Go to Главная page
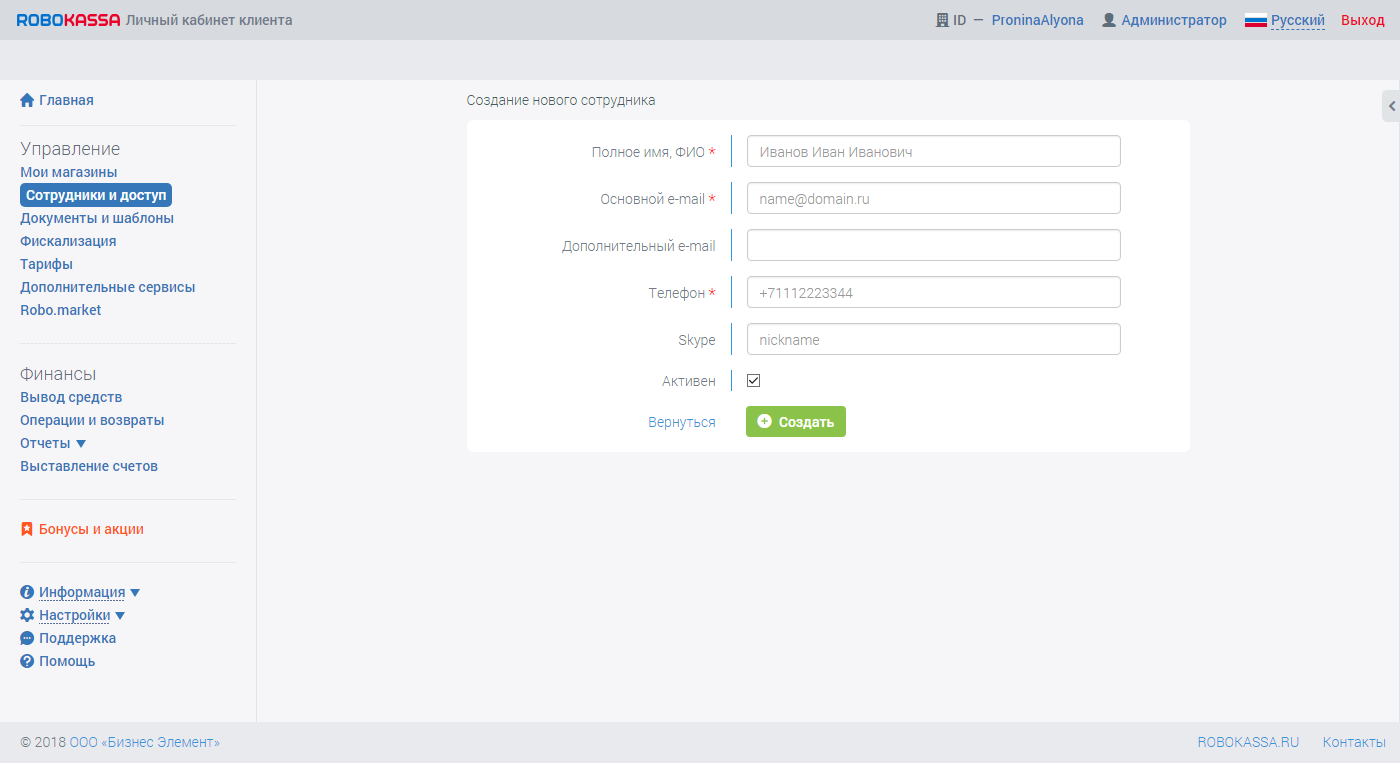The width and height of the screenshot is (1400, 763). [x=66, y=100]
